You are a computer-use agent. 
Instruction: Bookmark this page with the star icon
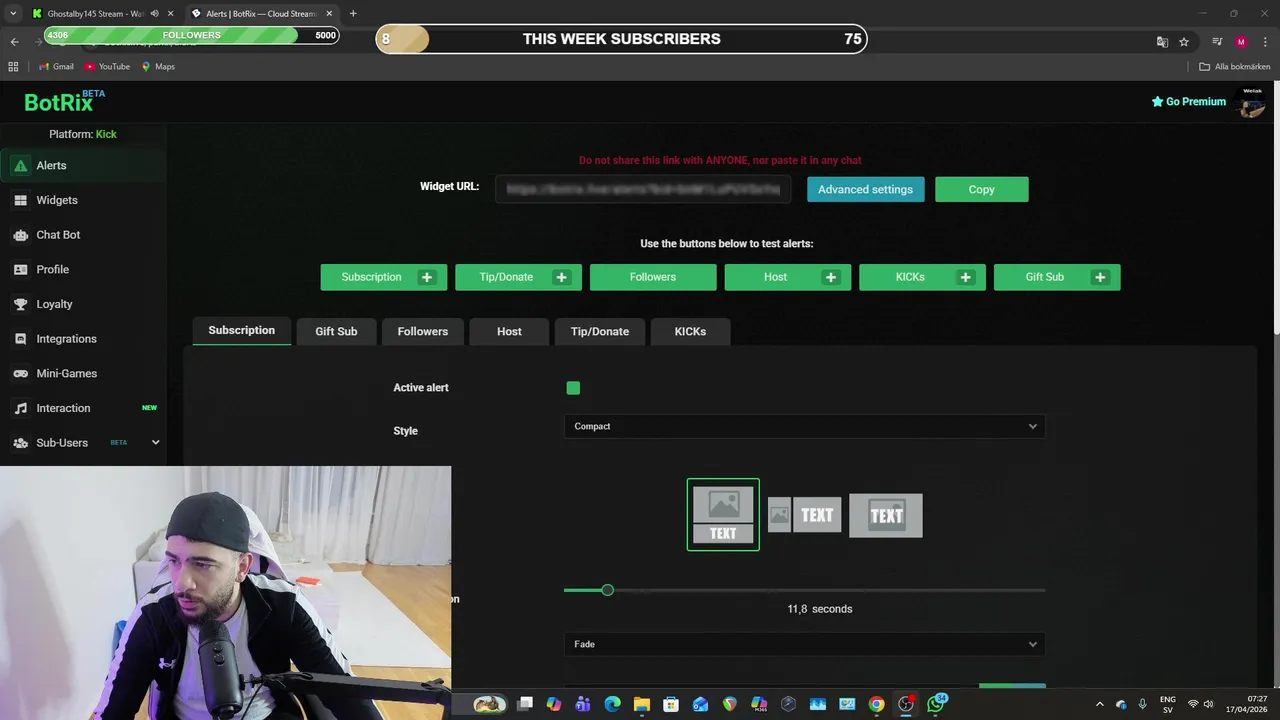tap(1184, 42)
